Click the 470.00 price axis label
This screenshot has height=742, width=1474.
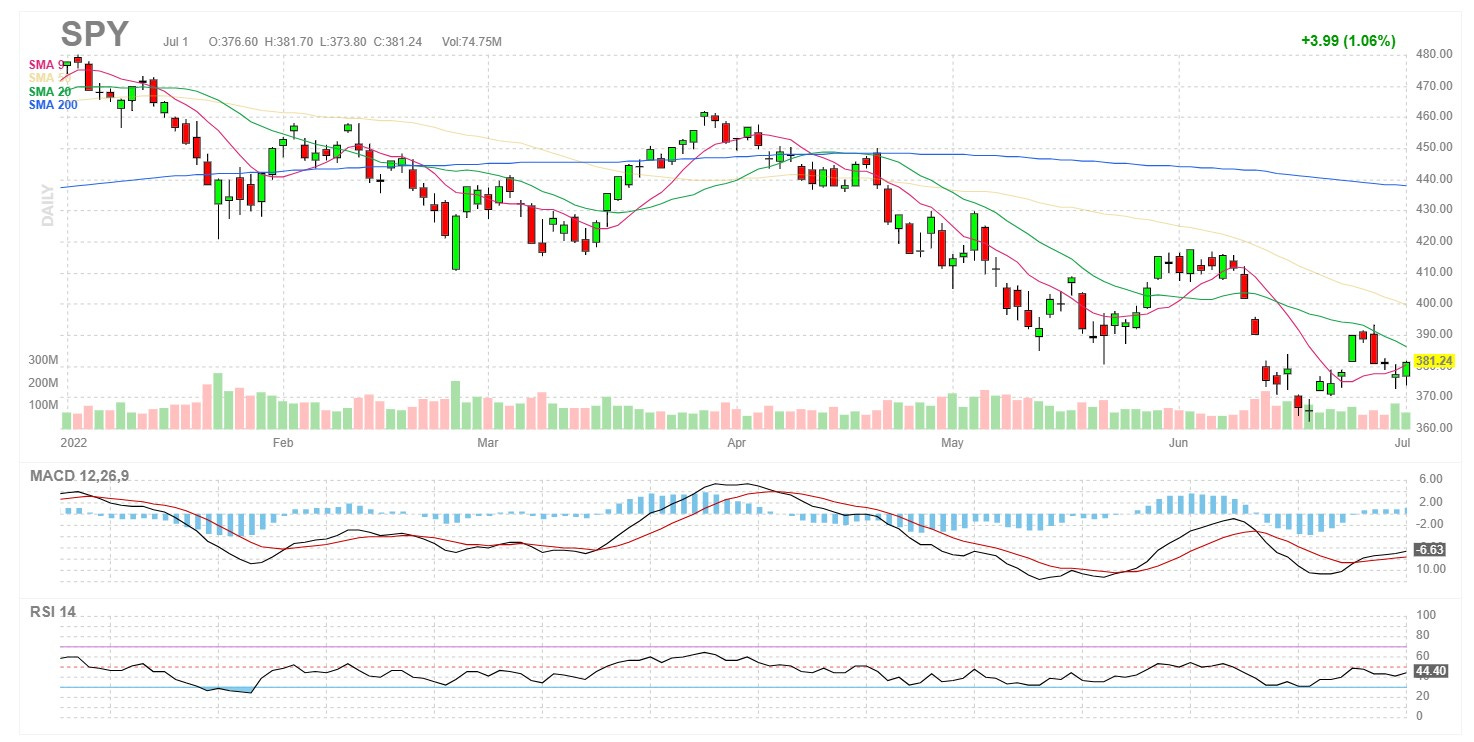1435,86
